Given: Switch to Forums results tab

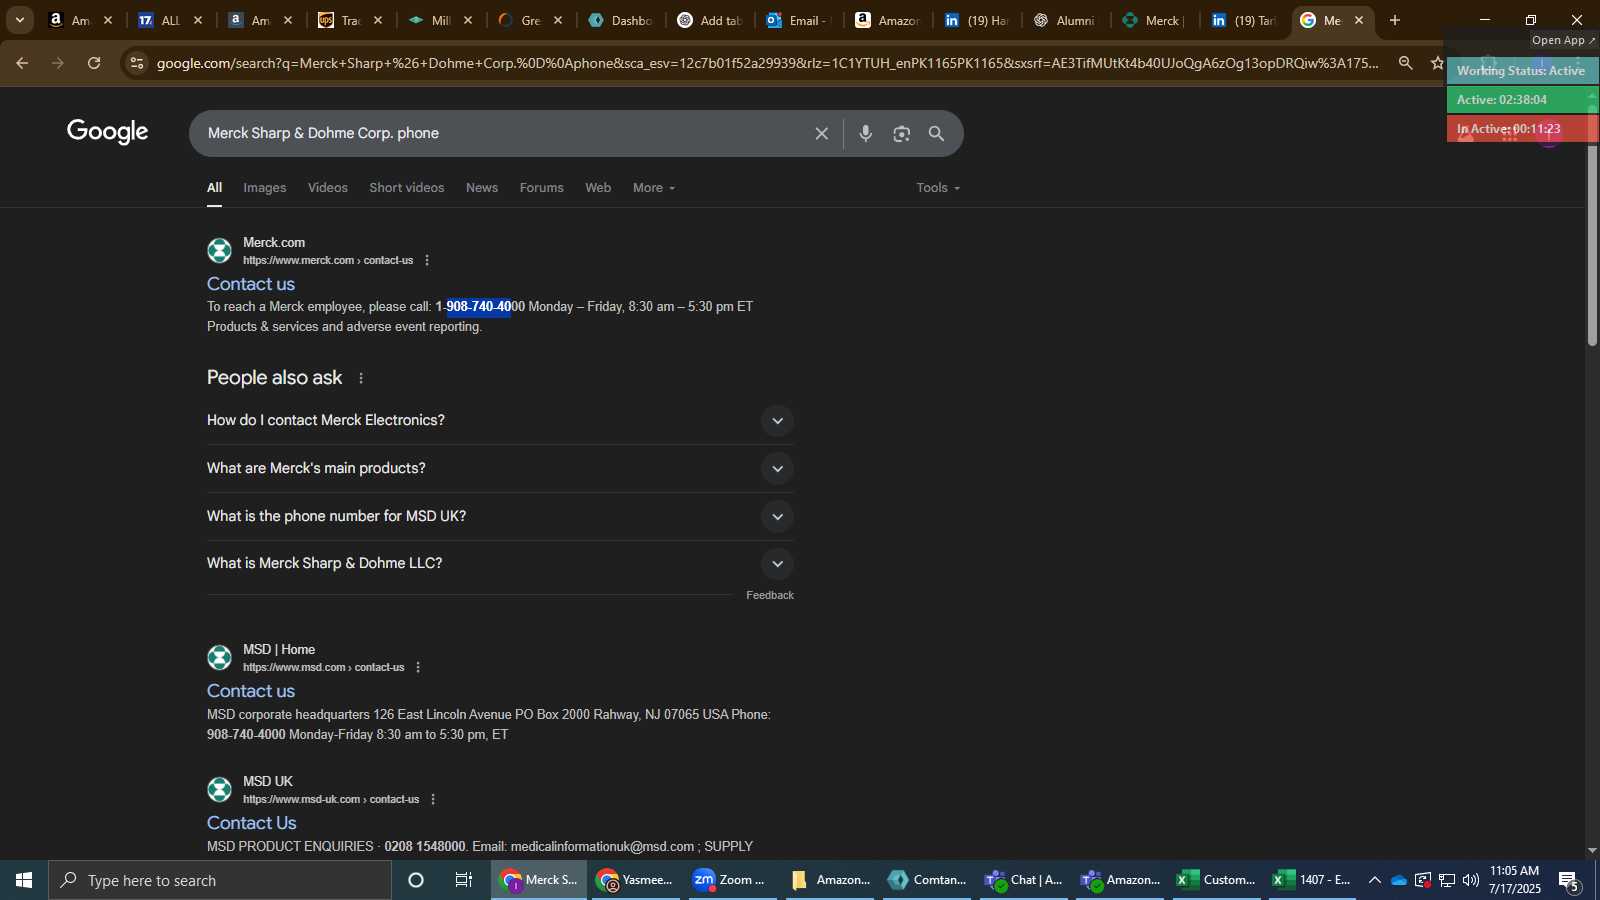Looking at the screenshot, I should coord(542,188).
